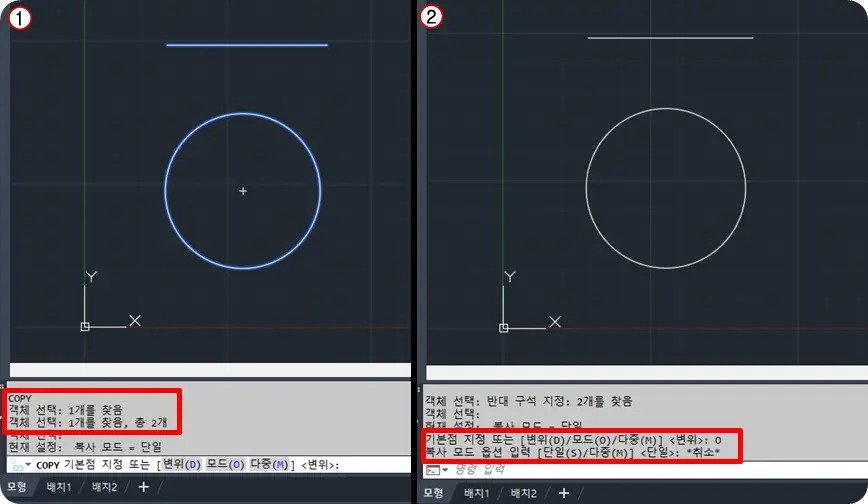Open 배치2 layout tab in right panel
The width and height of the screenshot is (868, 504).
tap(523, 493)
